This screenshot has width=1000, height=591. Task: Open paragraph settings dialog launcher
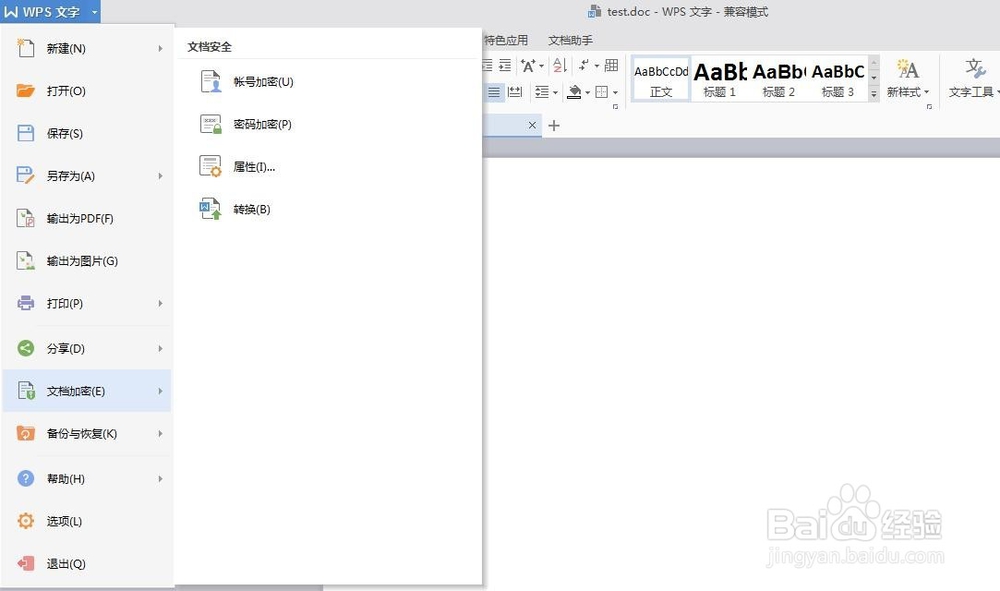[x=615, y=106]
